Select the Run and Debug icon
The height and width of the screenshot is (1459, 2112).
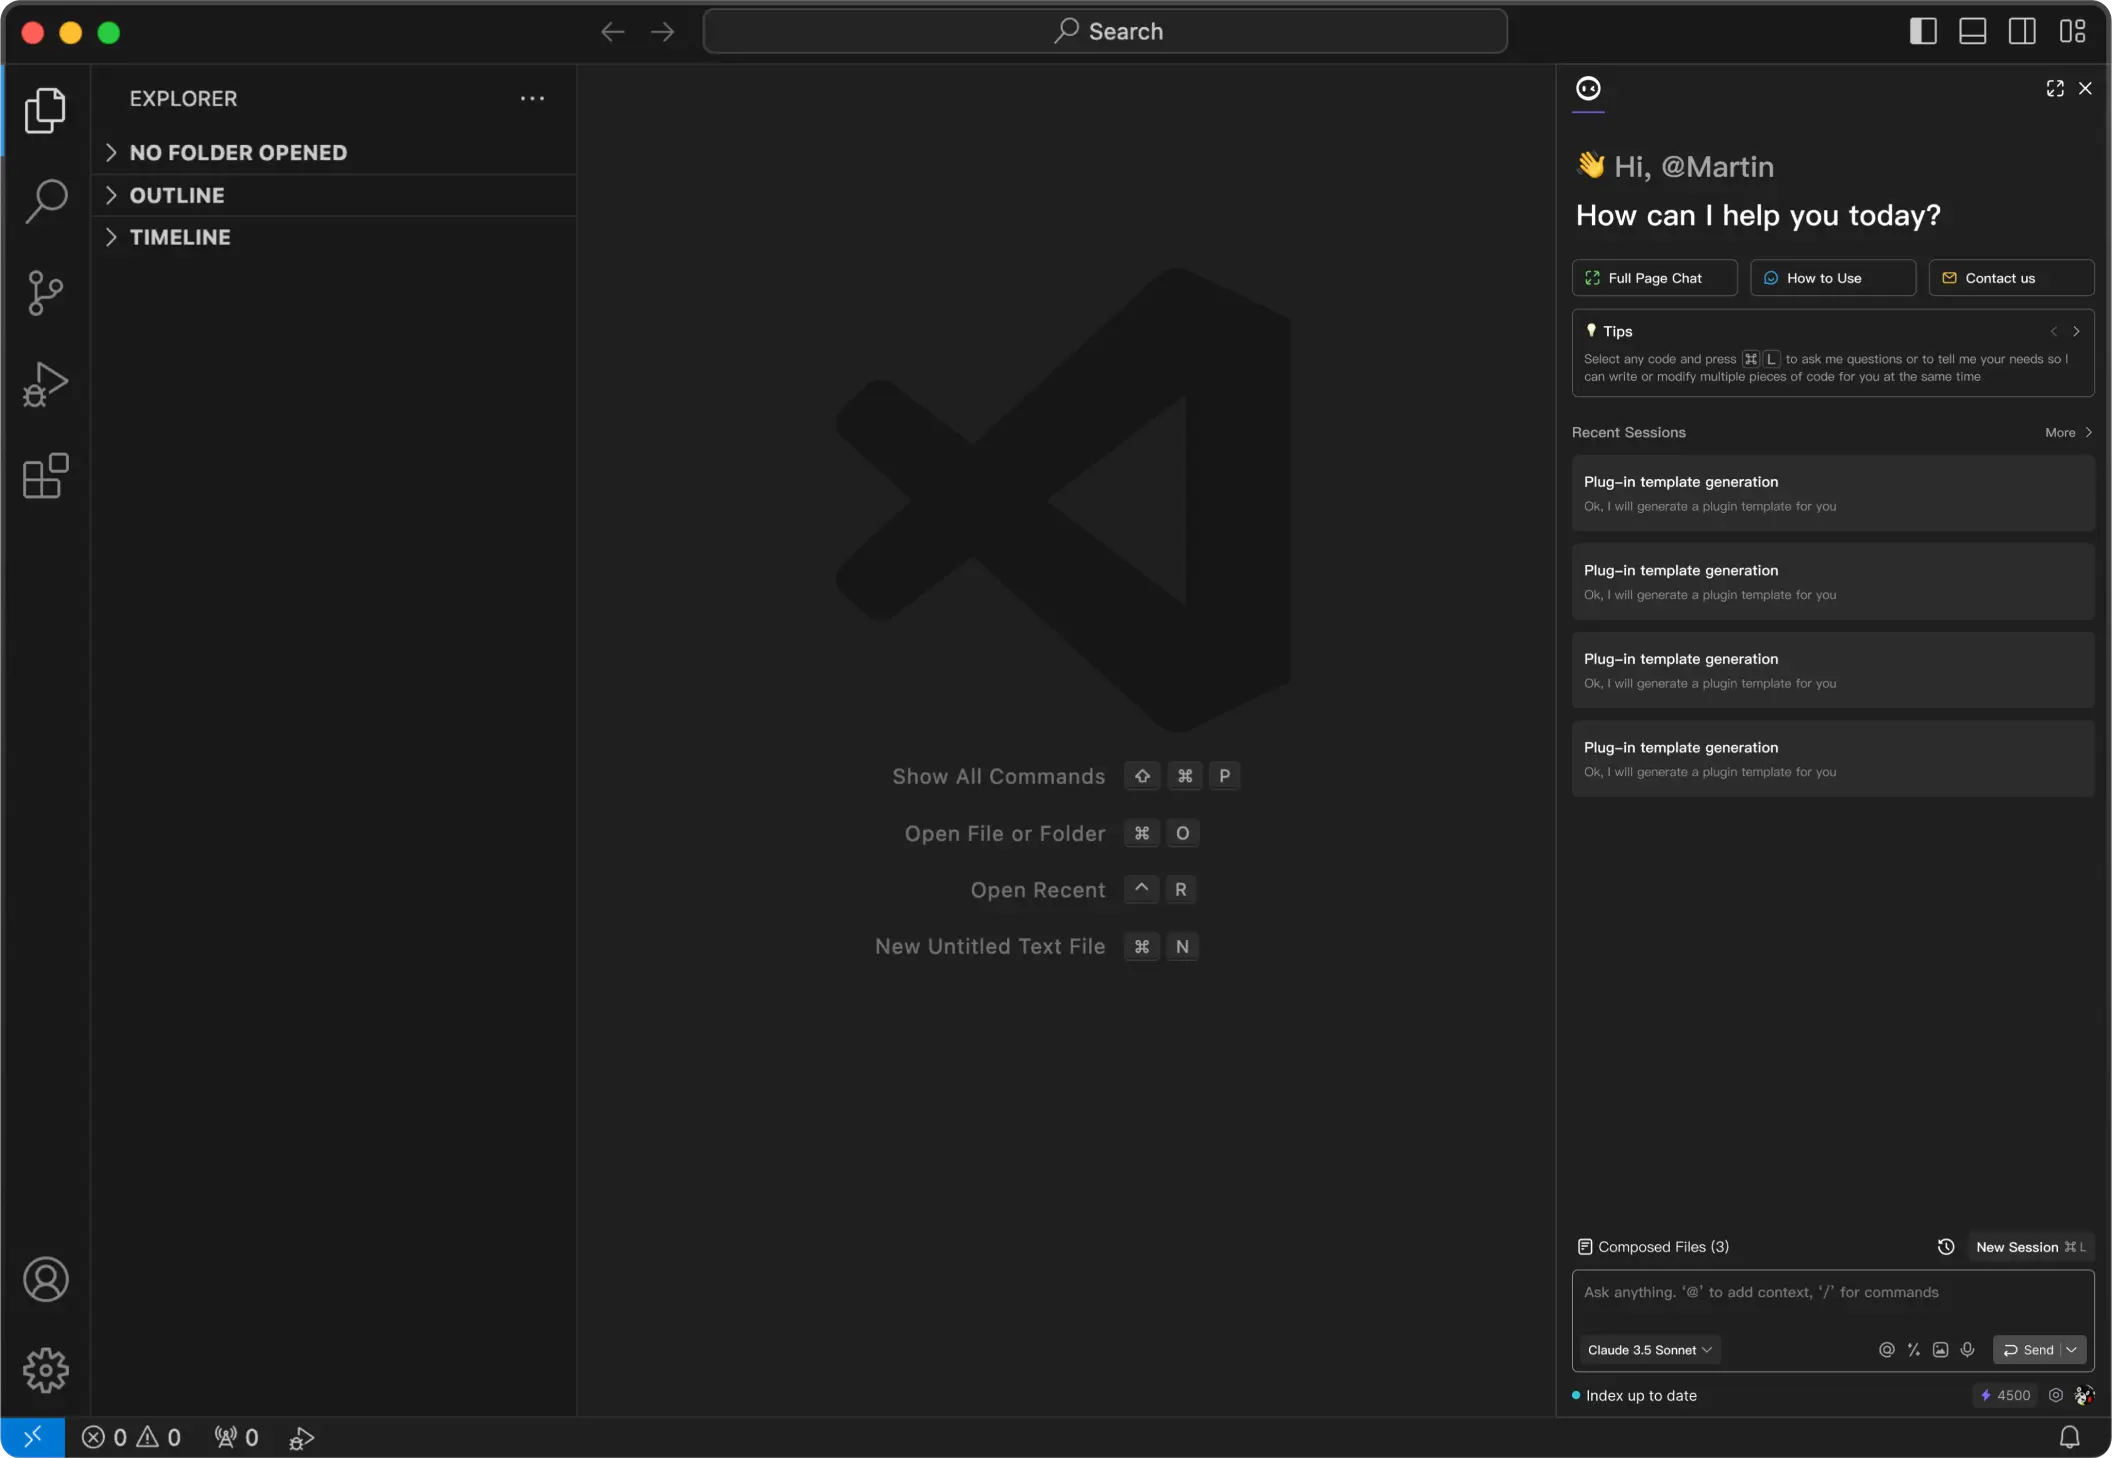tap(45, 384)
